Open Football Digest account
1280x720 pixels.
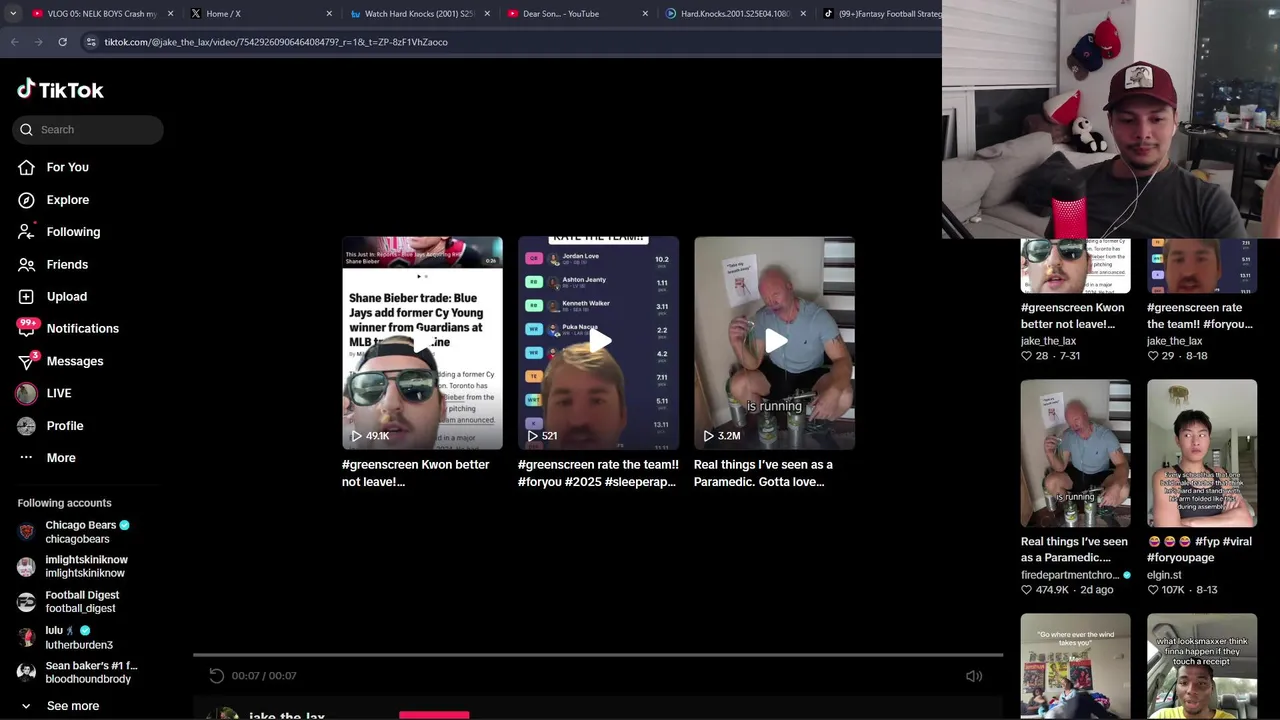pos(80,602)
